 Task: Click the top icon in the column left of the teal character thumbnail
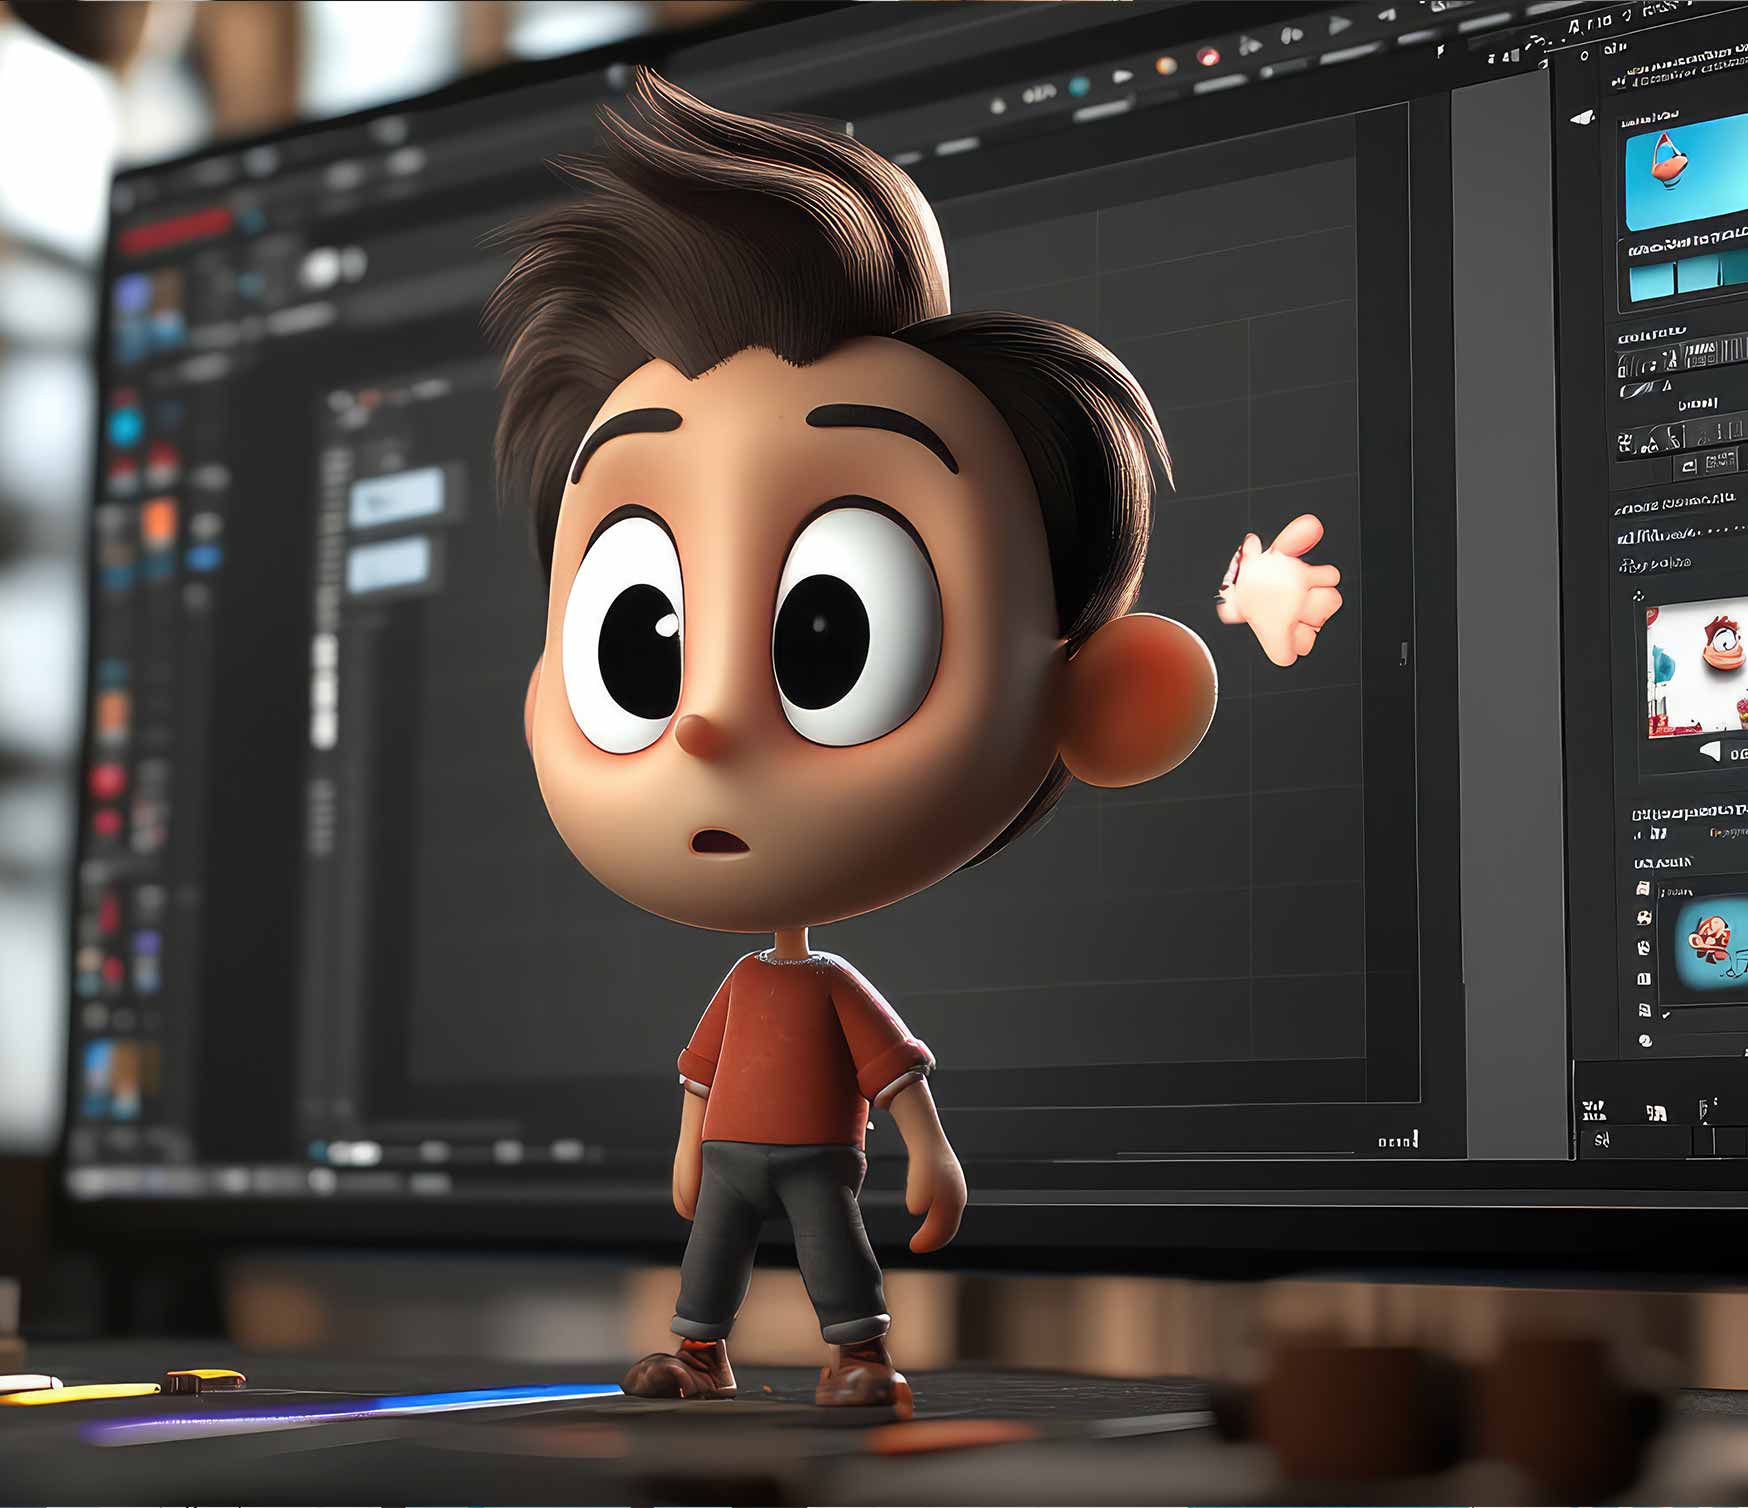pos(1642,888)
